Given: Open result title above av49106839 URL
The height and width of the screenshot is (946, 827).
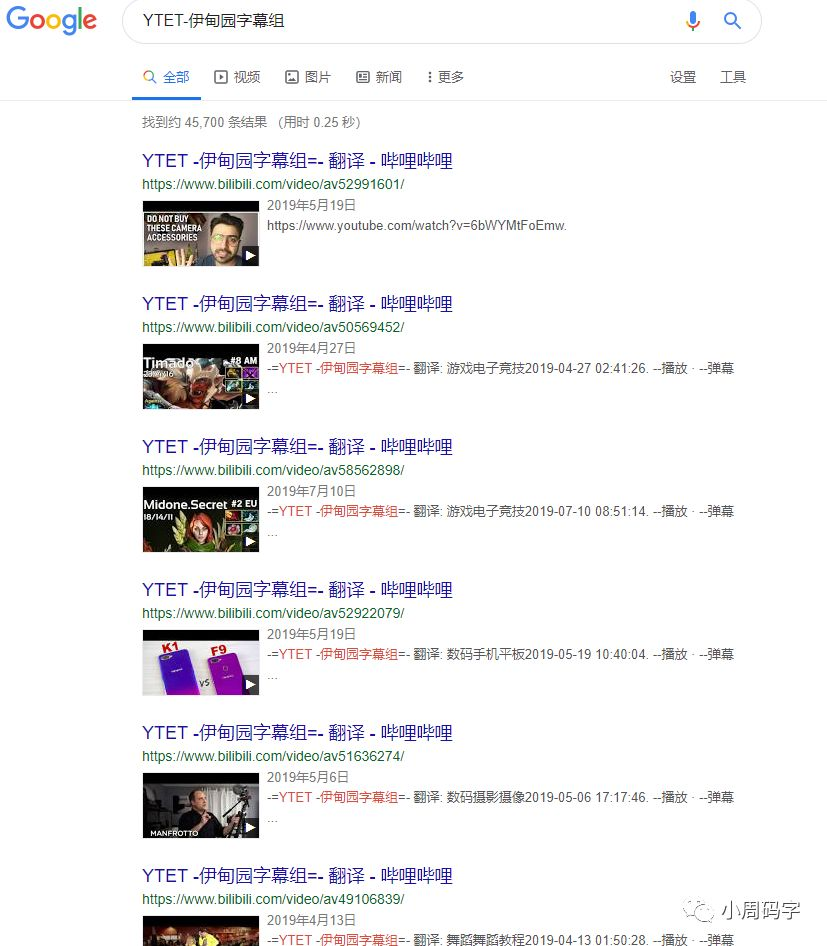Looking at the screenshot, I should point(297,876).
